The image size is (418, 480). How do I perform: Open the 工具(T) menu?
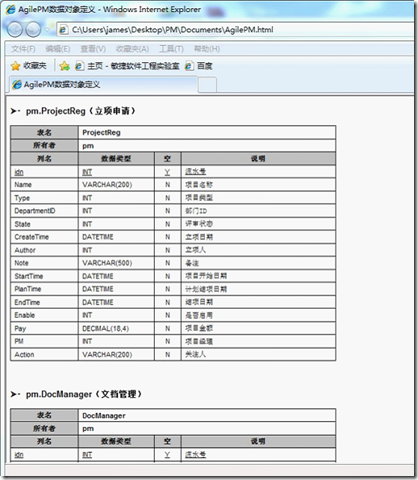pyautogui.click(x=171, y=49)
